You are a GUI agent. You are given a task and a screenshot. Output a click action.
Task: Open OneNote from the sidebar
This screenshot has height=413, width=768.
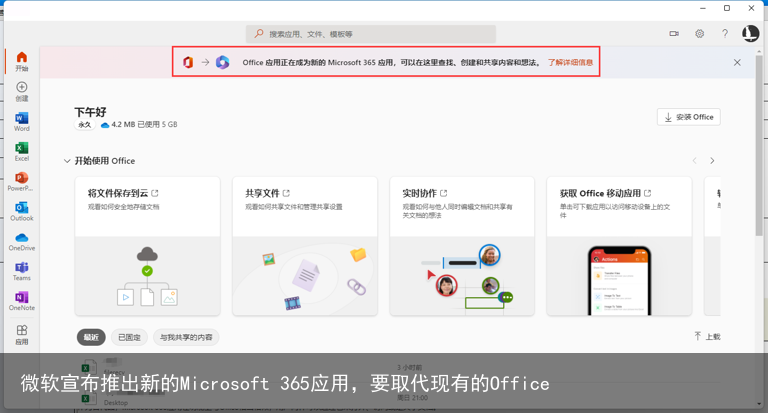pos(22,301)
